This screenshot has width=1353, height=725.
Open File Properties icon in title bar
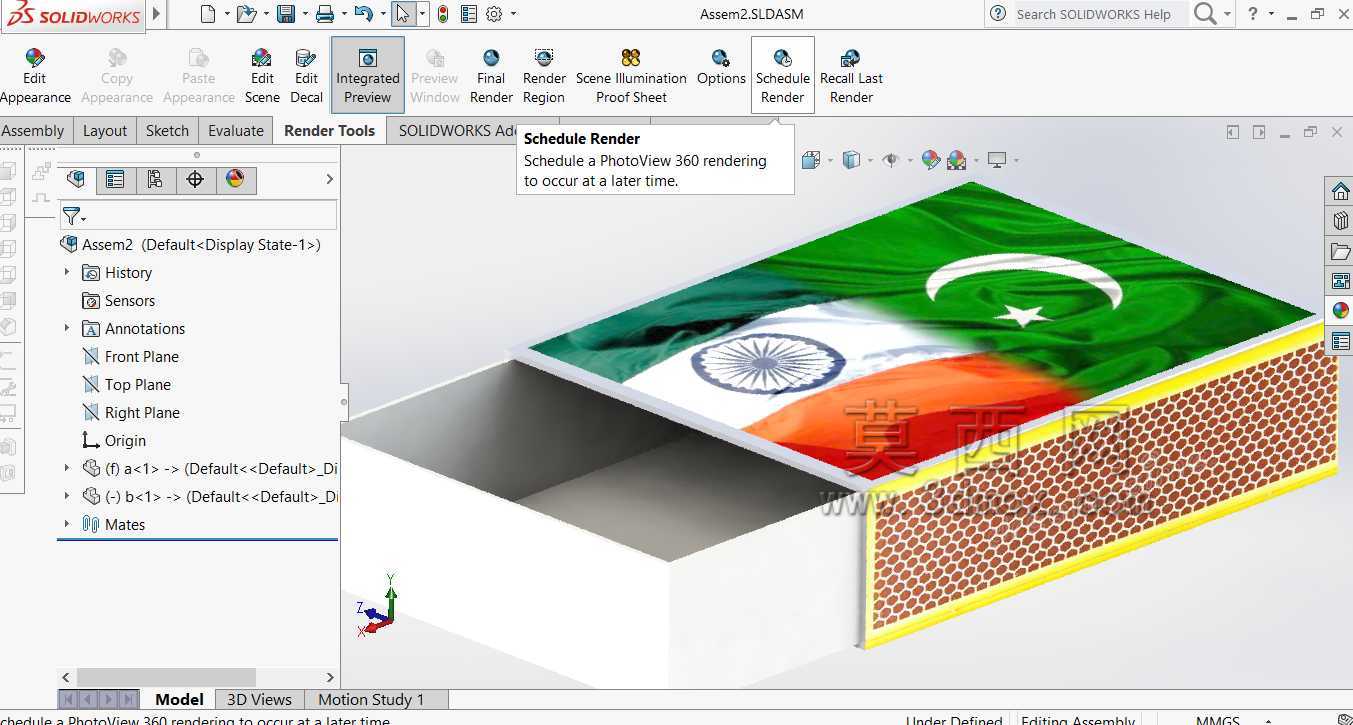[x=469, y=14]
